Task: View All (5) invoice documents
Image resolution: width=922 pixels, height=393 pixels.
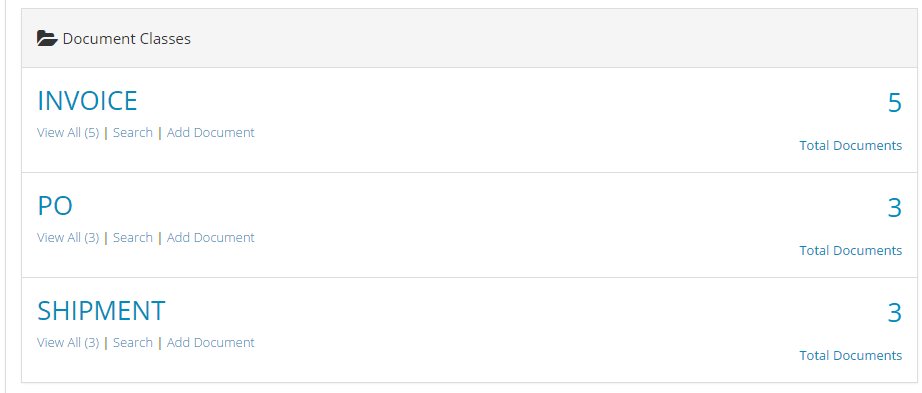Action: pos(68,132)
